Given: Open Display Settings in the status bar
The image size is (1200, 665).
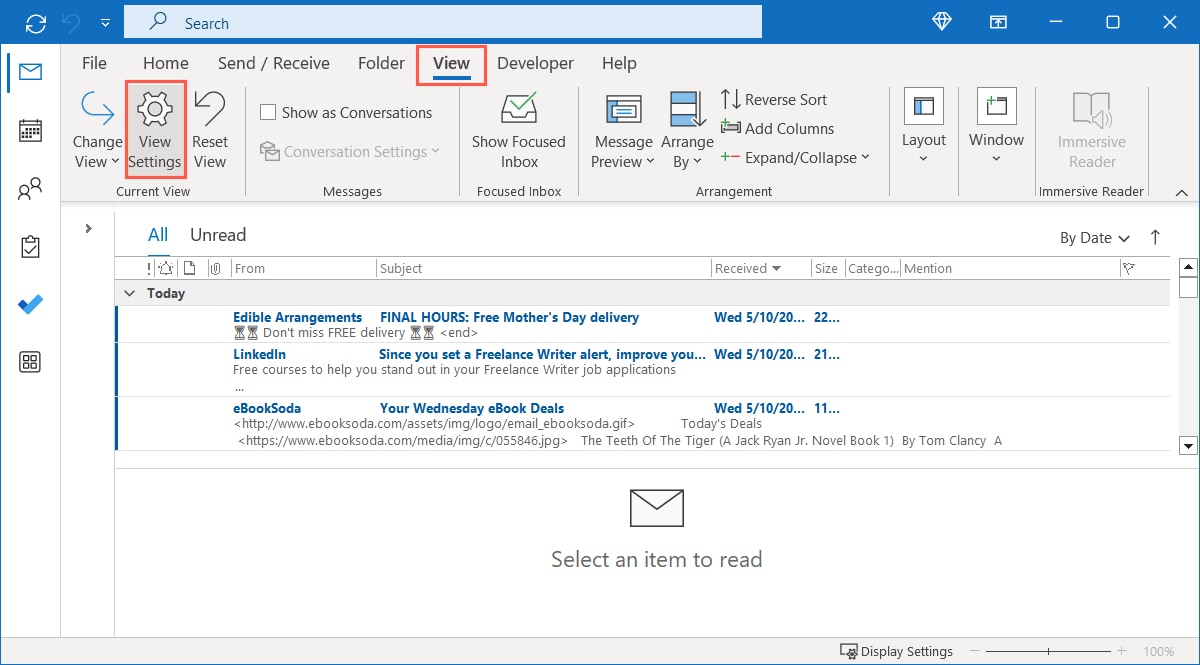Looking at the screenshot, I should point(896,650).
